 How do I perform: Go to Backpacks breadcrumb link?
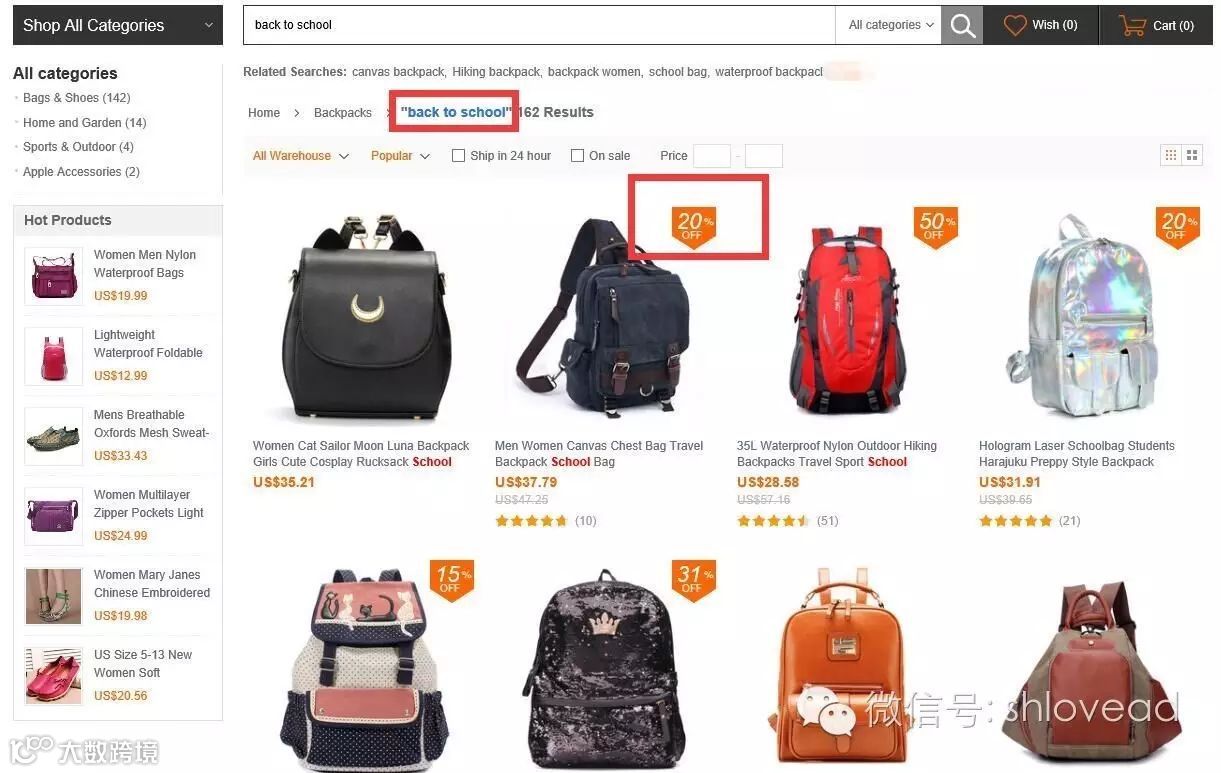(343, 113)
